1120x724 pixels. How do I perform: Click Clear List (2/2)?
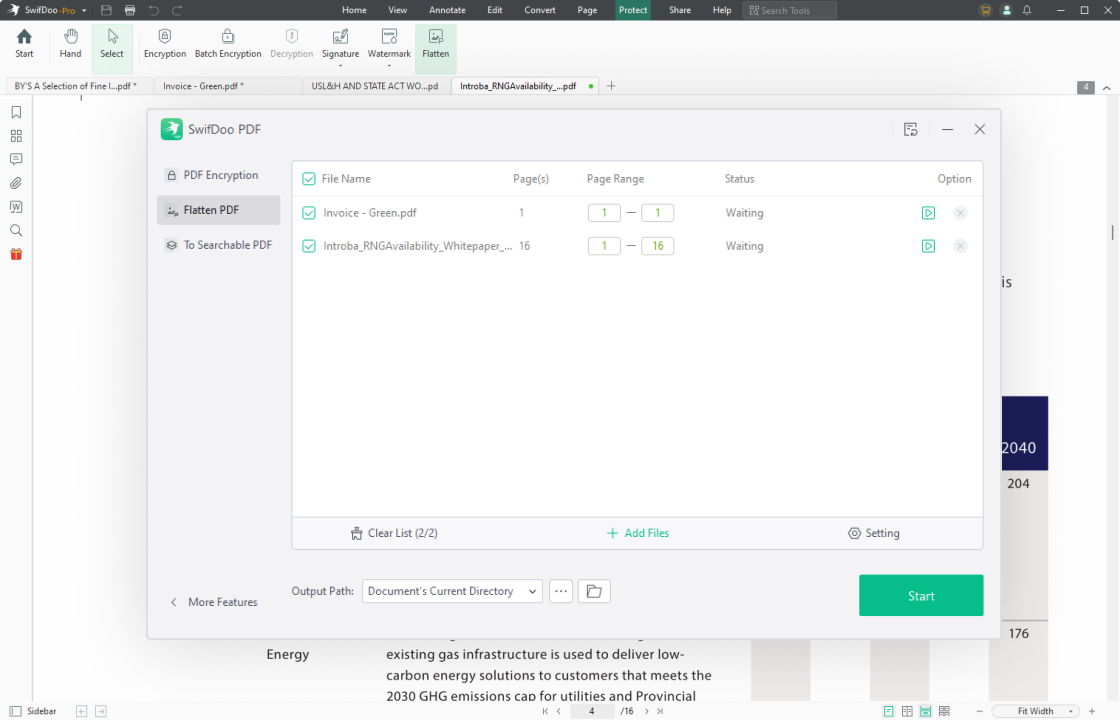coord(394,533)
